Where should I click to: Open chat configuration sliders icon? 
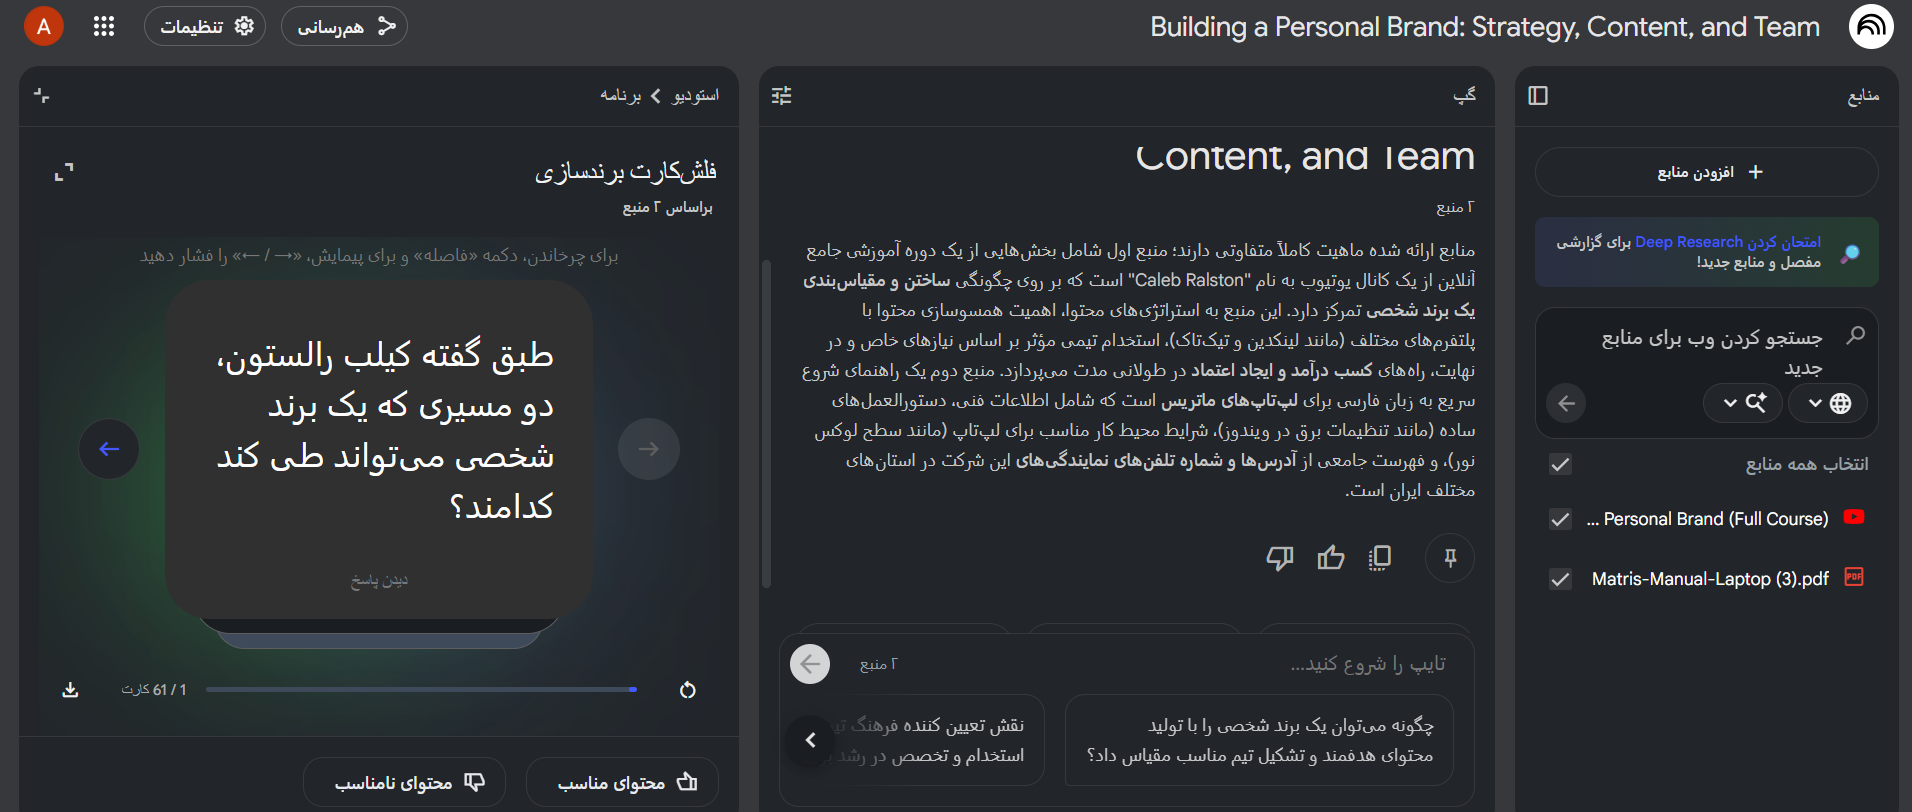(782, 95)
